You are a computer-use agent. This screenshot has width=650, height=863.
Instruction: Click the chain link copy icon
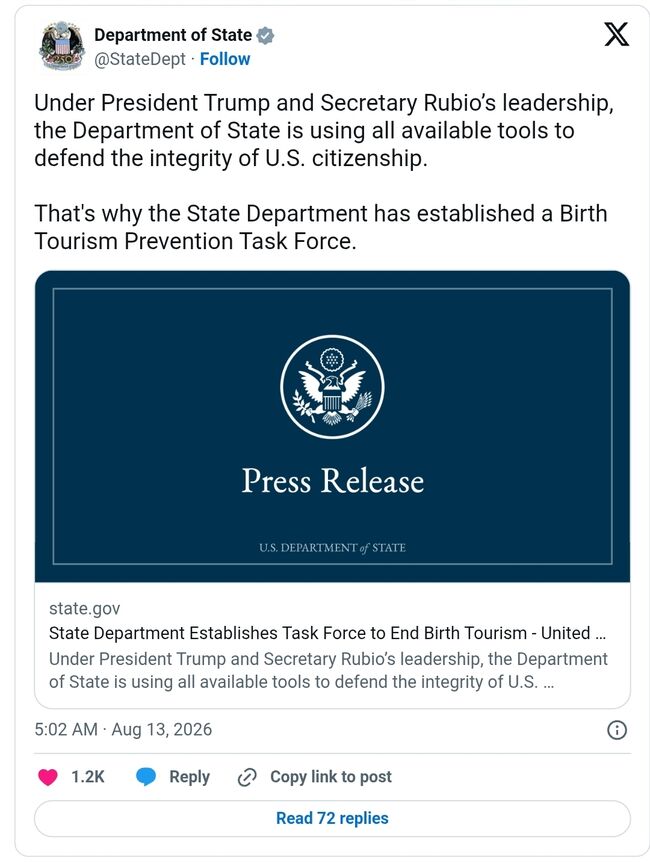point(247,777)
